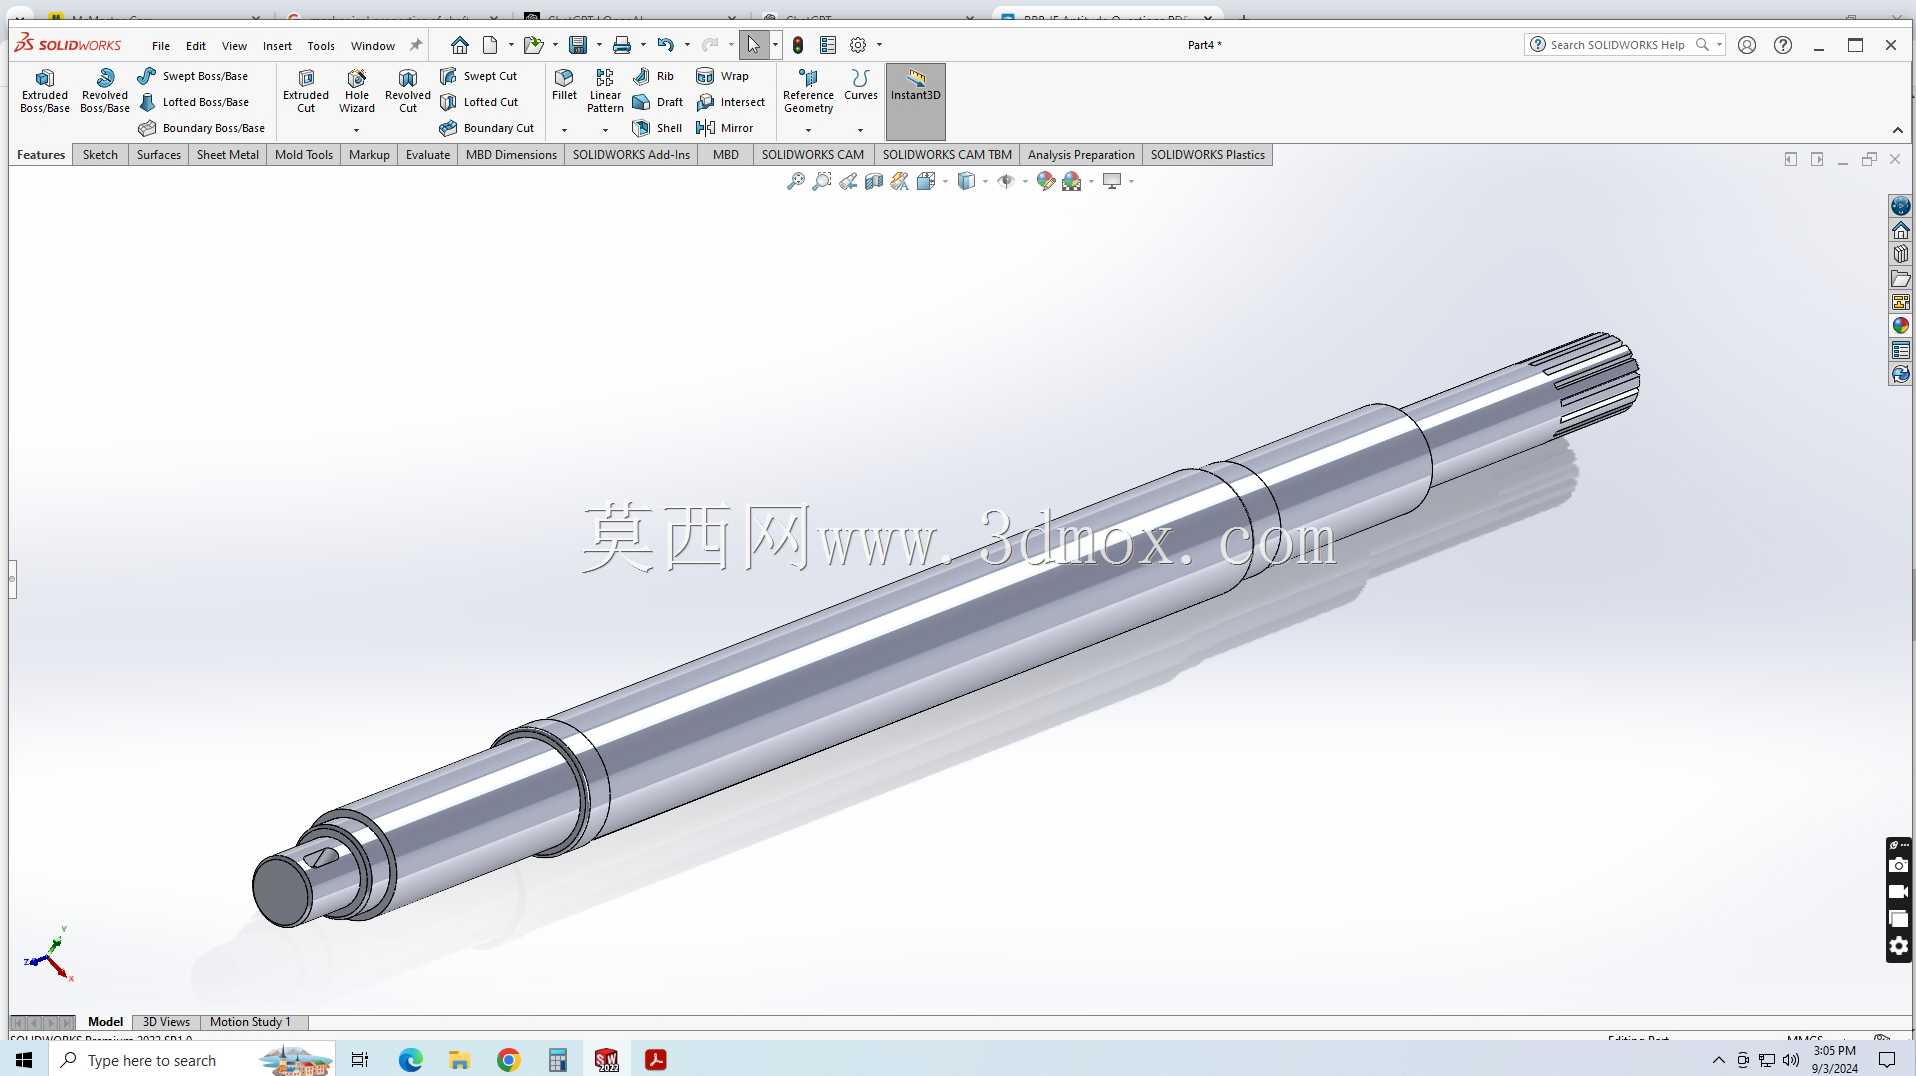Click the Swept Cut tool
This screenshot has height=1076, width=1916.
click(478, 76)
